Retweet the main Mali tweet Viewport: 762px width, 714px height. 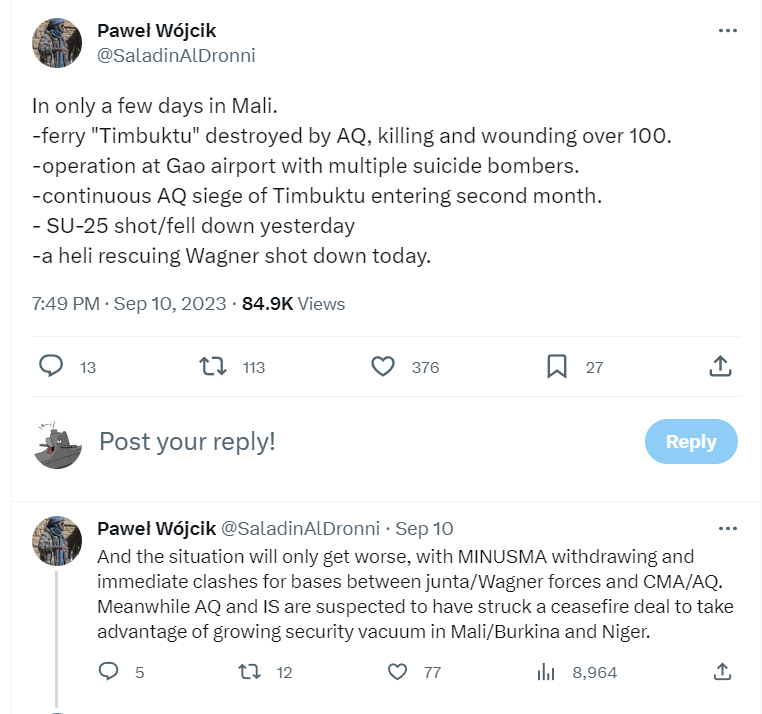coord(213,367)
